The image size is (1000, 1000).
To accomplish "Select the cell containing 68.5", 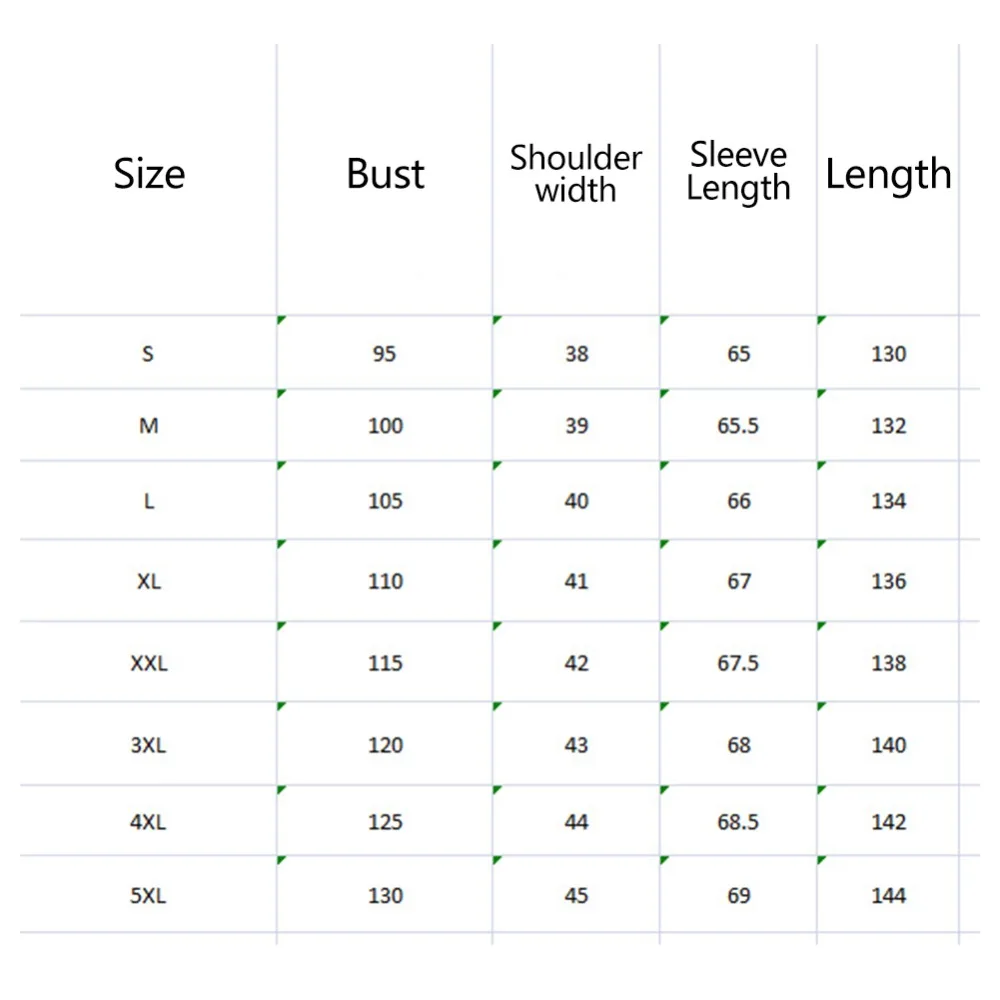I will [738, 821].
